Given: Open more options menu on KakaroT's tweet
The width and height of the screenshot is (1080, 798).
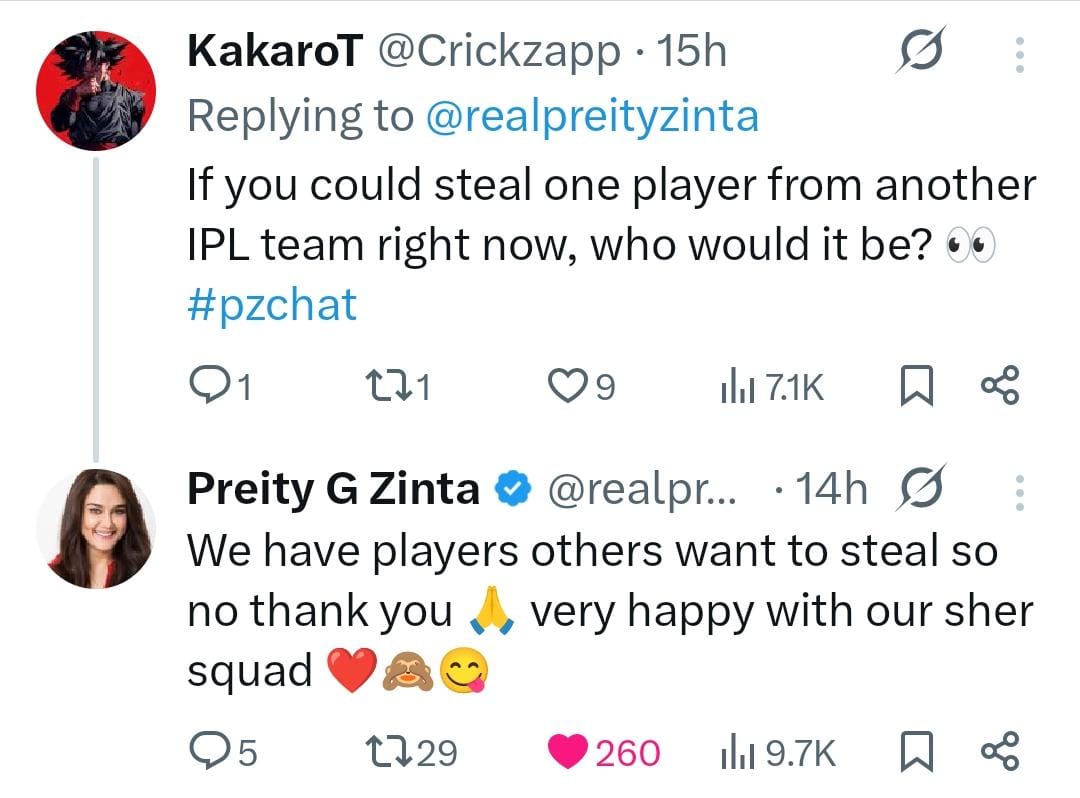Looking at the screenshot, I should pyautogui.click(x=1019, y=55).
